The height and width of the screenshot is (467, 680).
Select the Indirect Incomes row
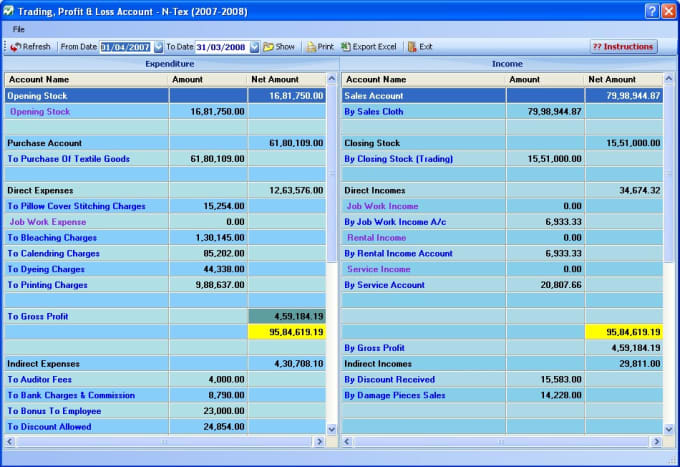click(x=502, y=364)
